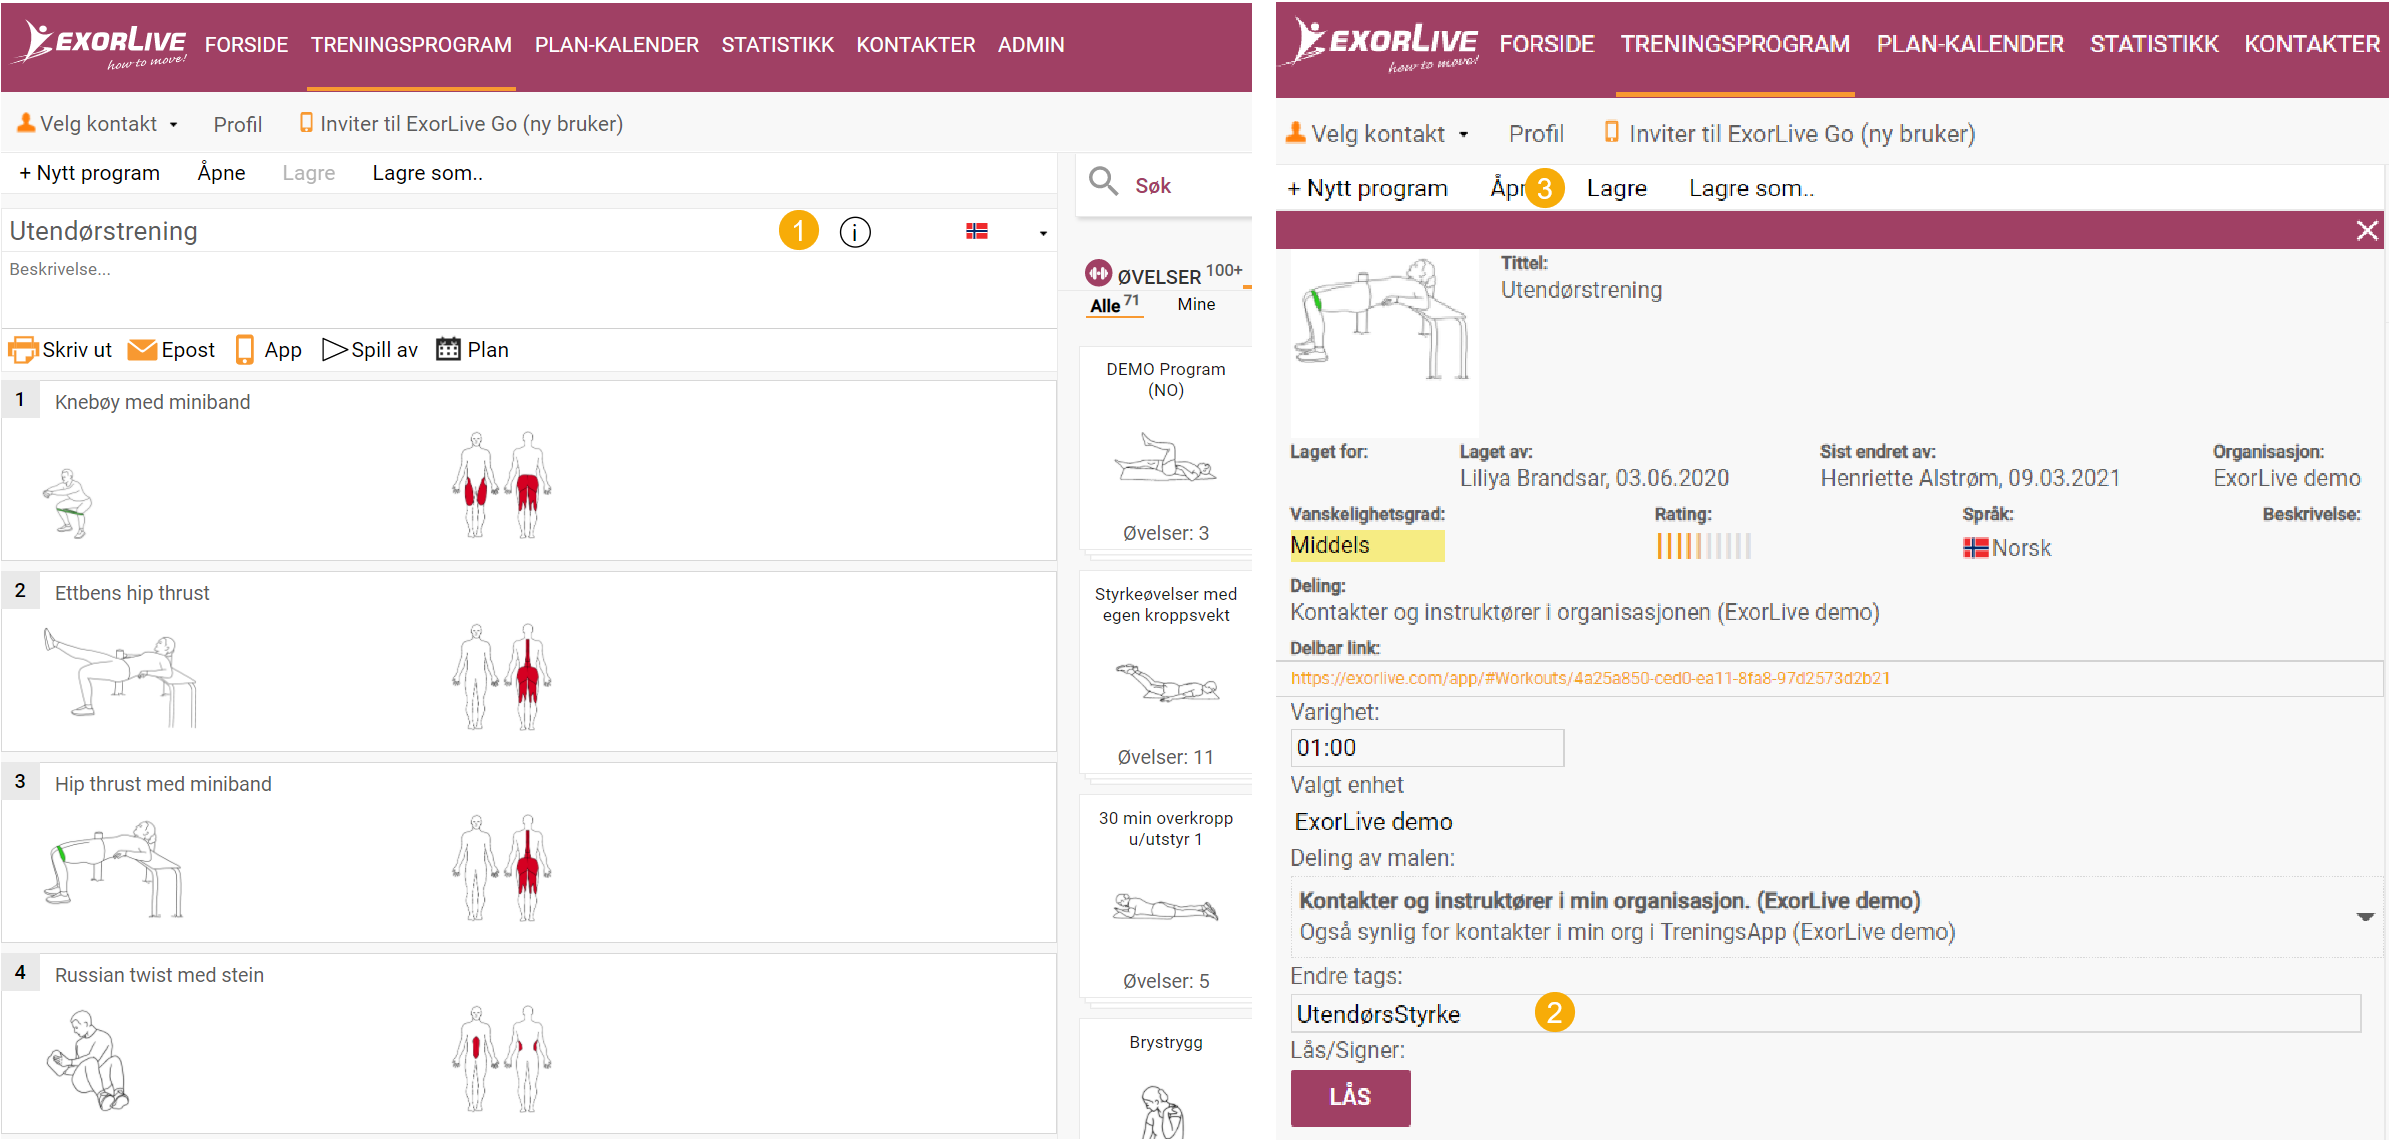Viewport: 2390px width, 1140px height.
Task: Click the search magnifier icon
Action: [x=1103, y=182]
